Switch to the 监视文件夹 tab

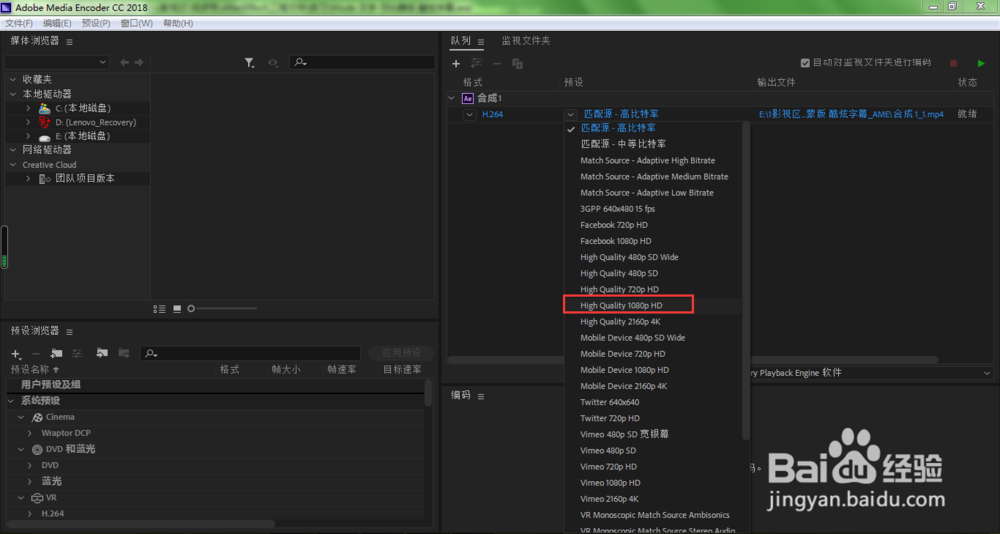click(526, 41)
